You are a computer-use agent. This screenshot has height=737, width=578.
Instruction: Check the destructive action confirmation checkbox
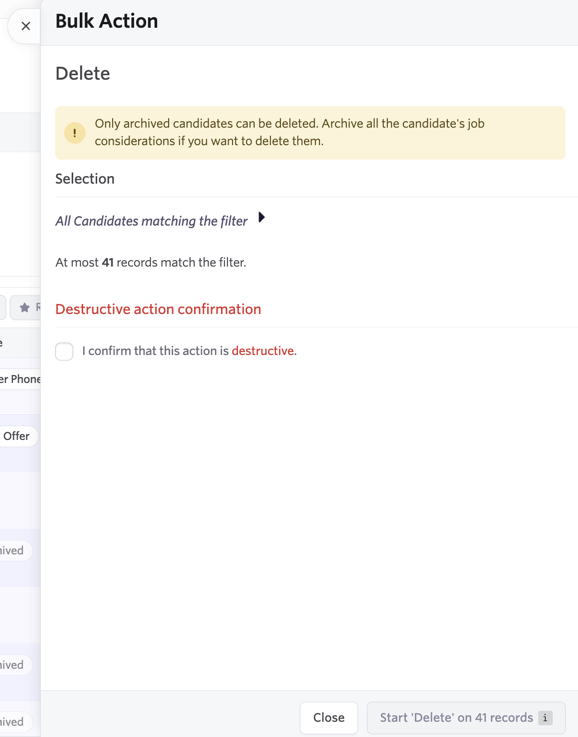click(64, 351)
